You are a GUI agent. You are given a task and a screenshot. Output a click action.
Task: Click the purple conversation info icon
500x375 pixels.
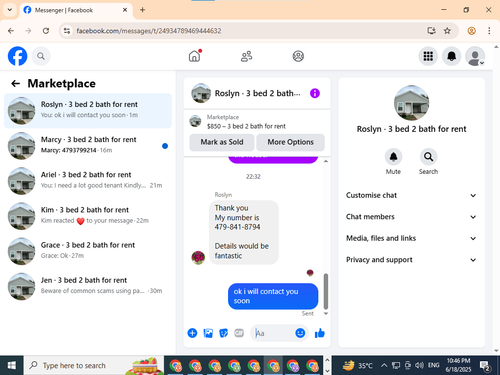coord(315,93)
